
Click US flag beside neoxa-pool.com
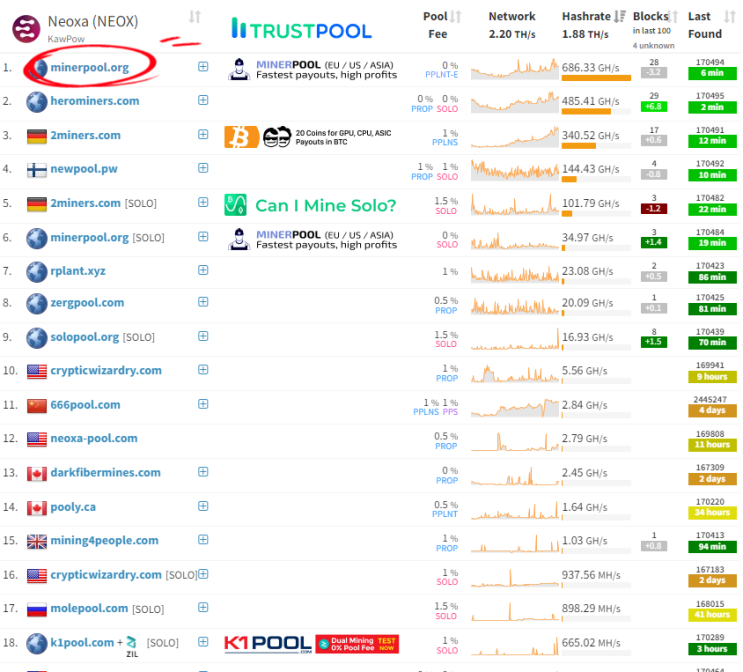pyautogui.click(x=36, y=439)
